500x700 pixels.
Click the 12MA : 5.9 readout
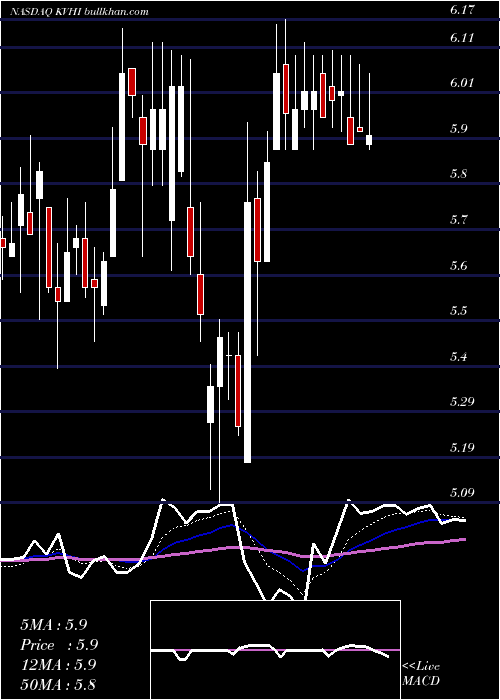(58, 665)
